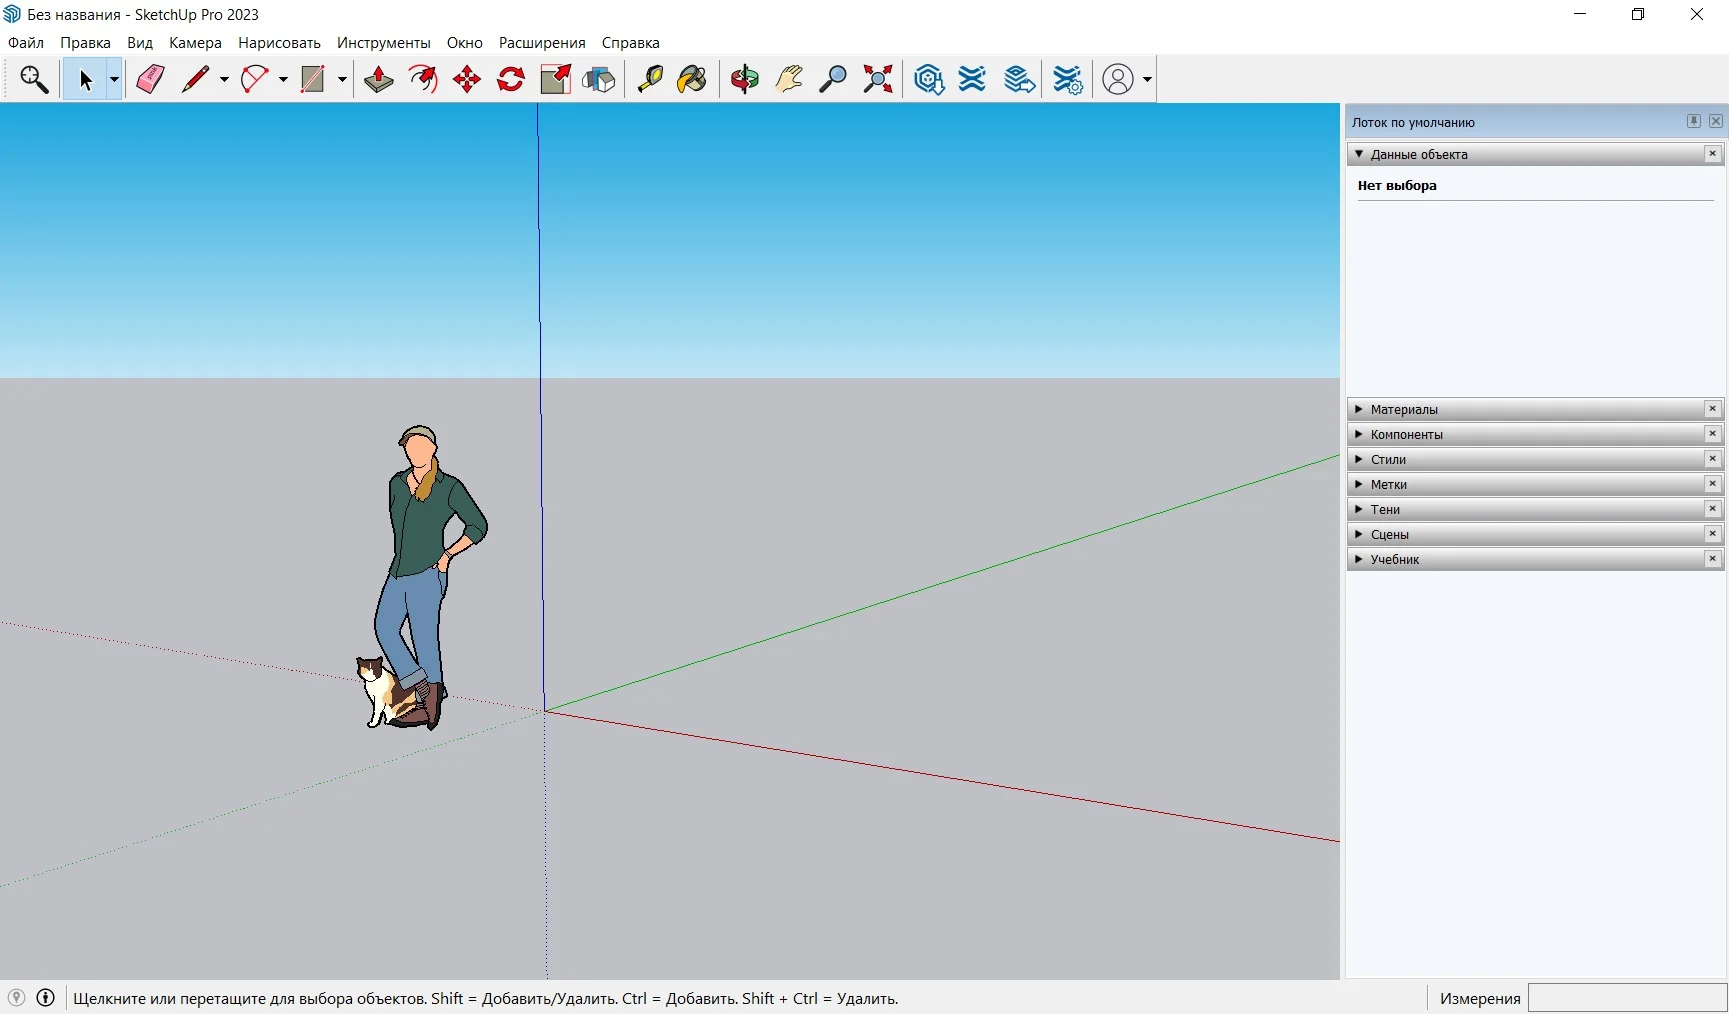1729x1014 pixels.
Task: Select the Paint Bucket tool
Action: coord(692,79)
